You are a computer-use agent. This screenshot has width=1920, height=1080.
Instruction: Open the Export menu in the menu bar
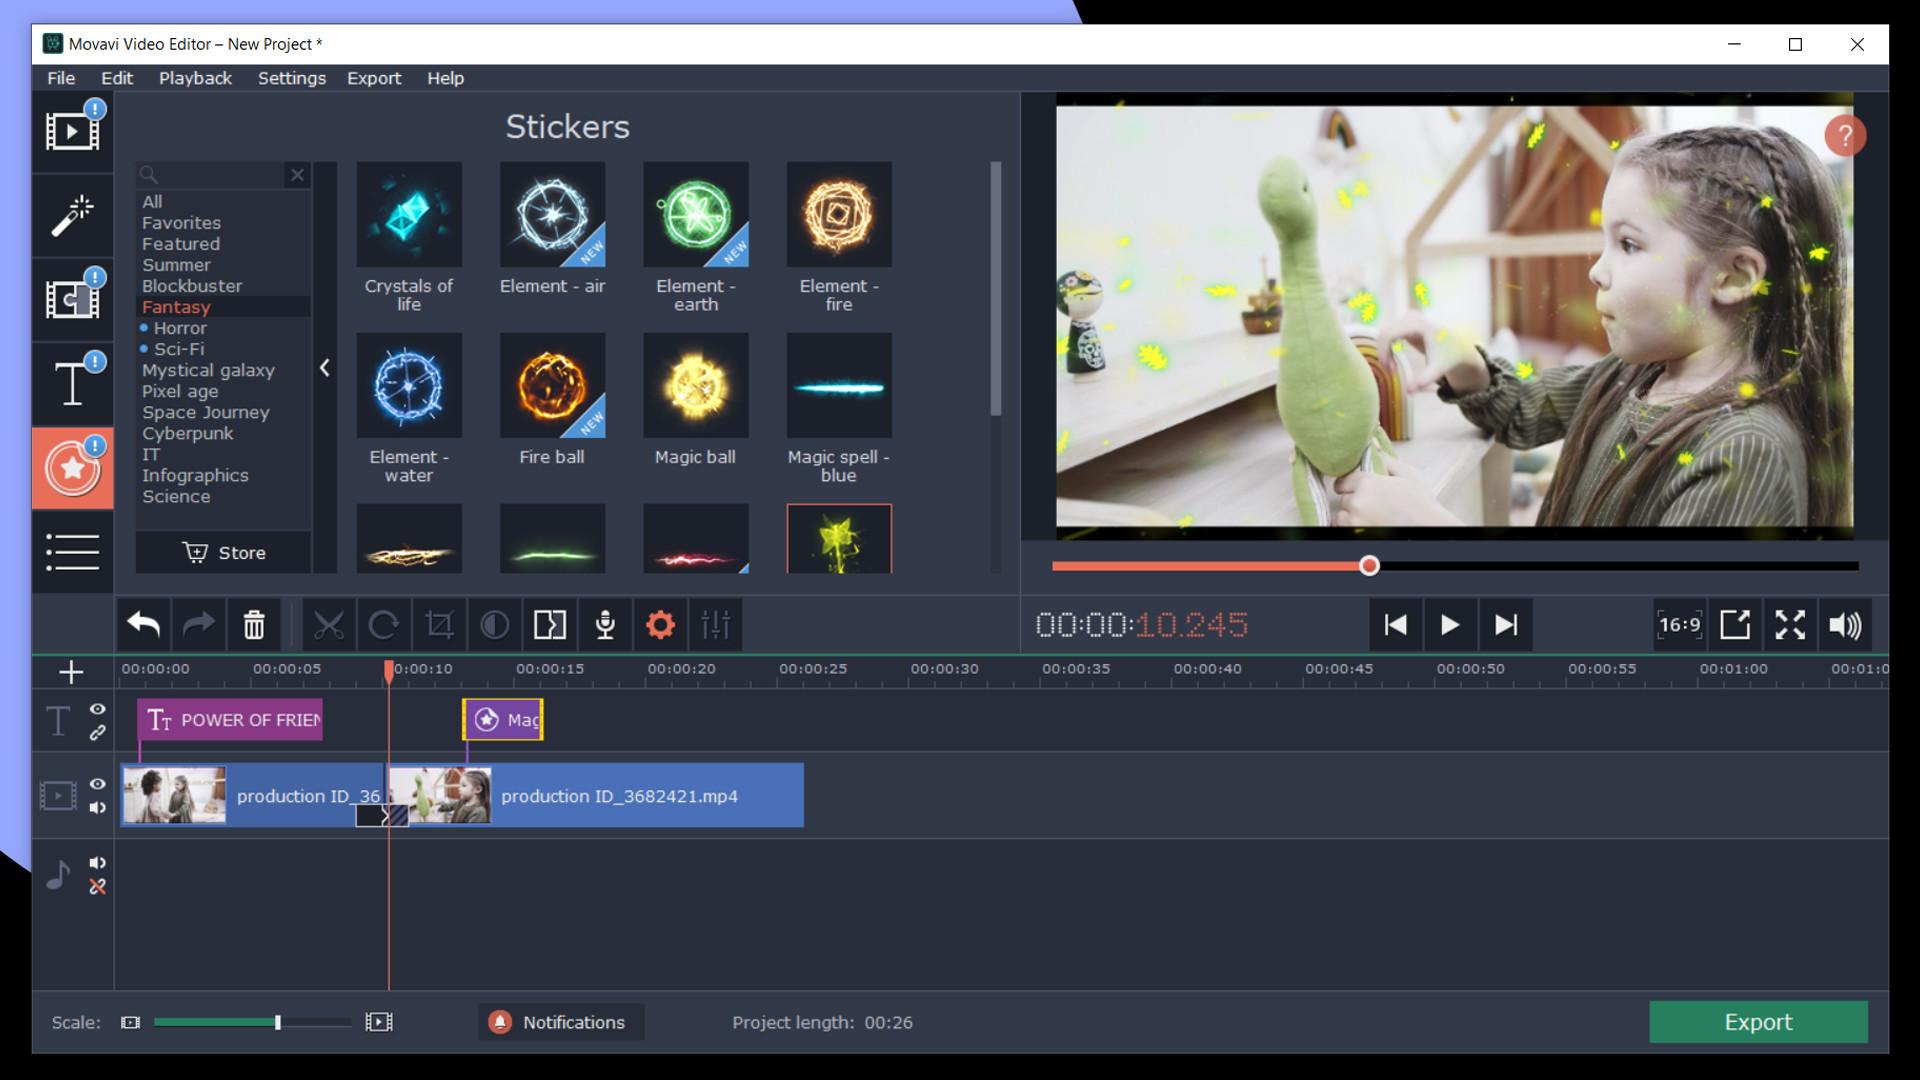pos(374,78)
